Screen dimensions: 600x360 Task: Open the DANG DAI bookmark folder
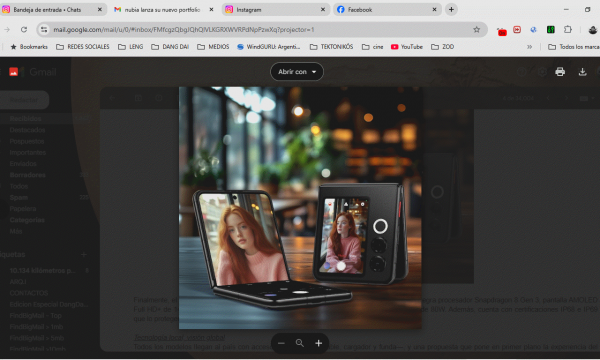(170, 47)
